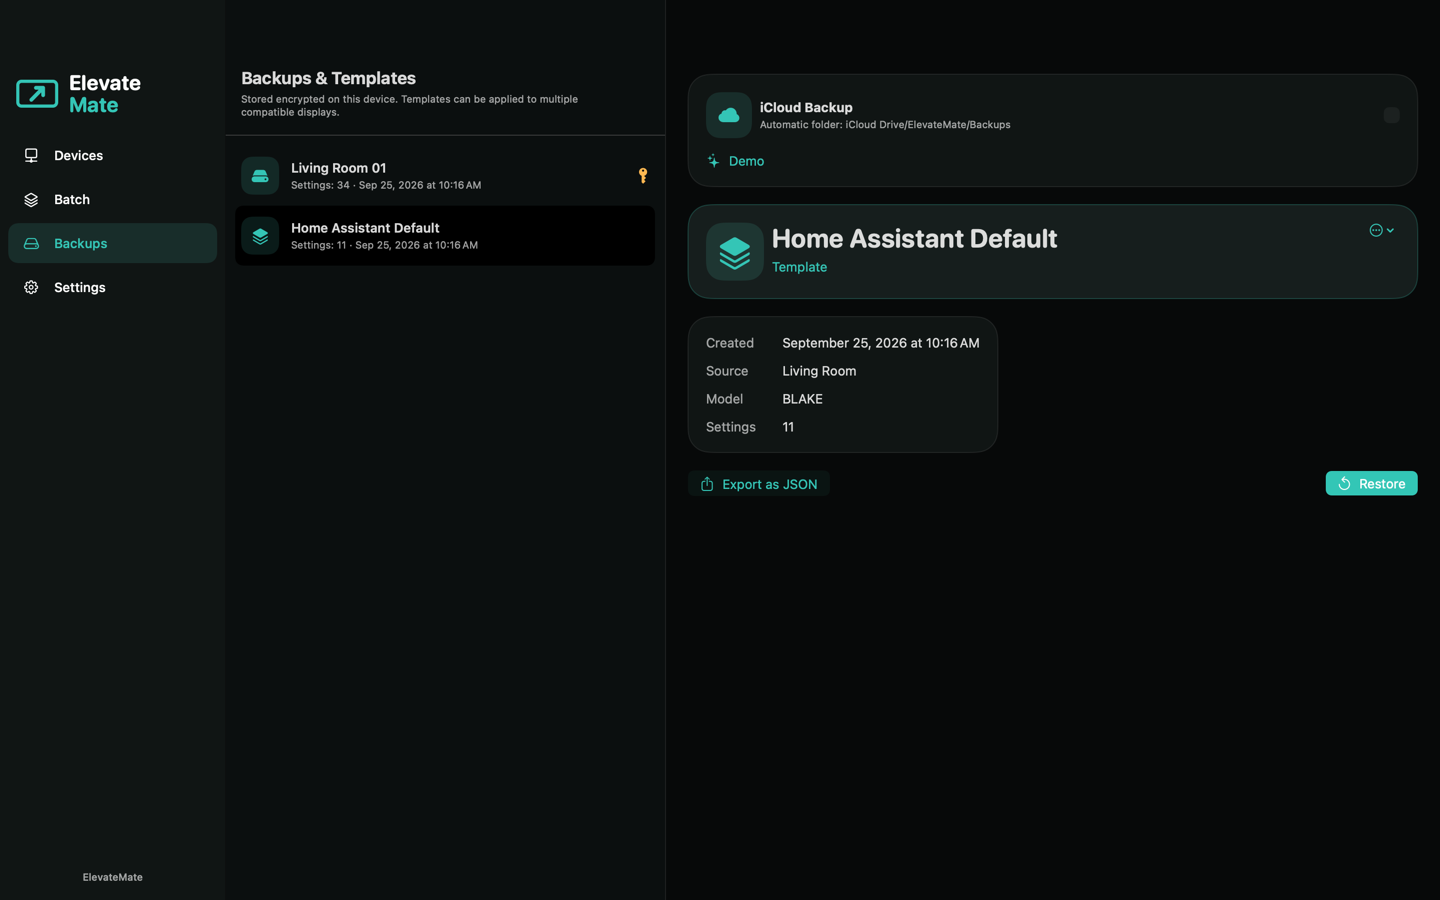Select the Home Assistant Default list title
1440x900 pixels.
pyautogui.click(x=365, y=228)
